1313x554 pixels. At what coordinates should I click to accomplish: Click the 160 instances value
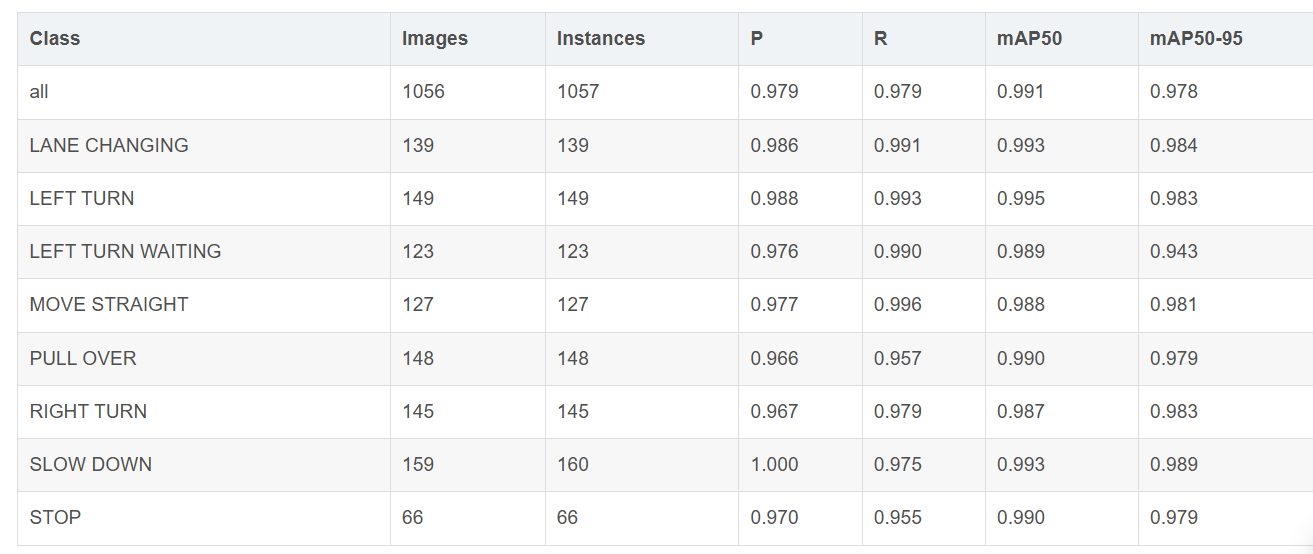point(573,464)
